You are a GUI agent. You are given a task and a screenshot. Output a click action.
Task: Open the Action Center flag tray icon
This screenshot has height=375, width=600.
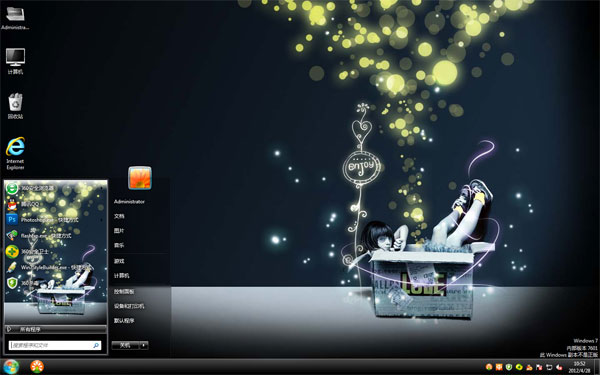click(539, 367)
